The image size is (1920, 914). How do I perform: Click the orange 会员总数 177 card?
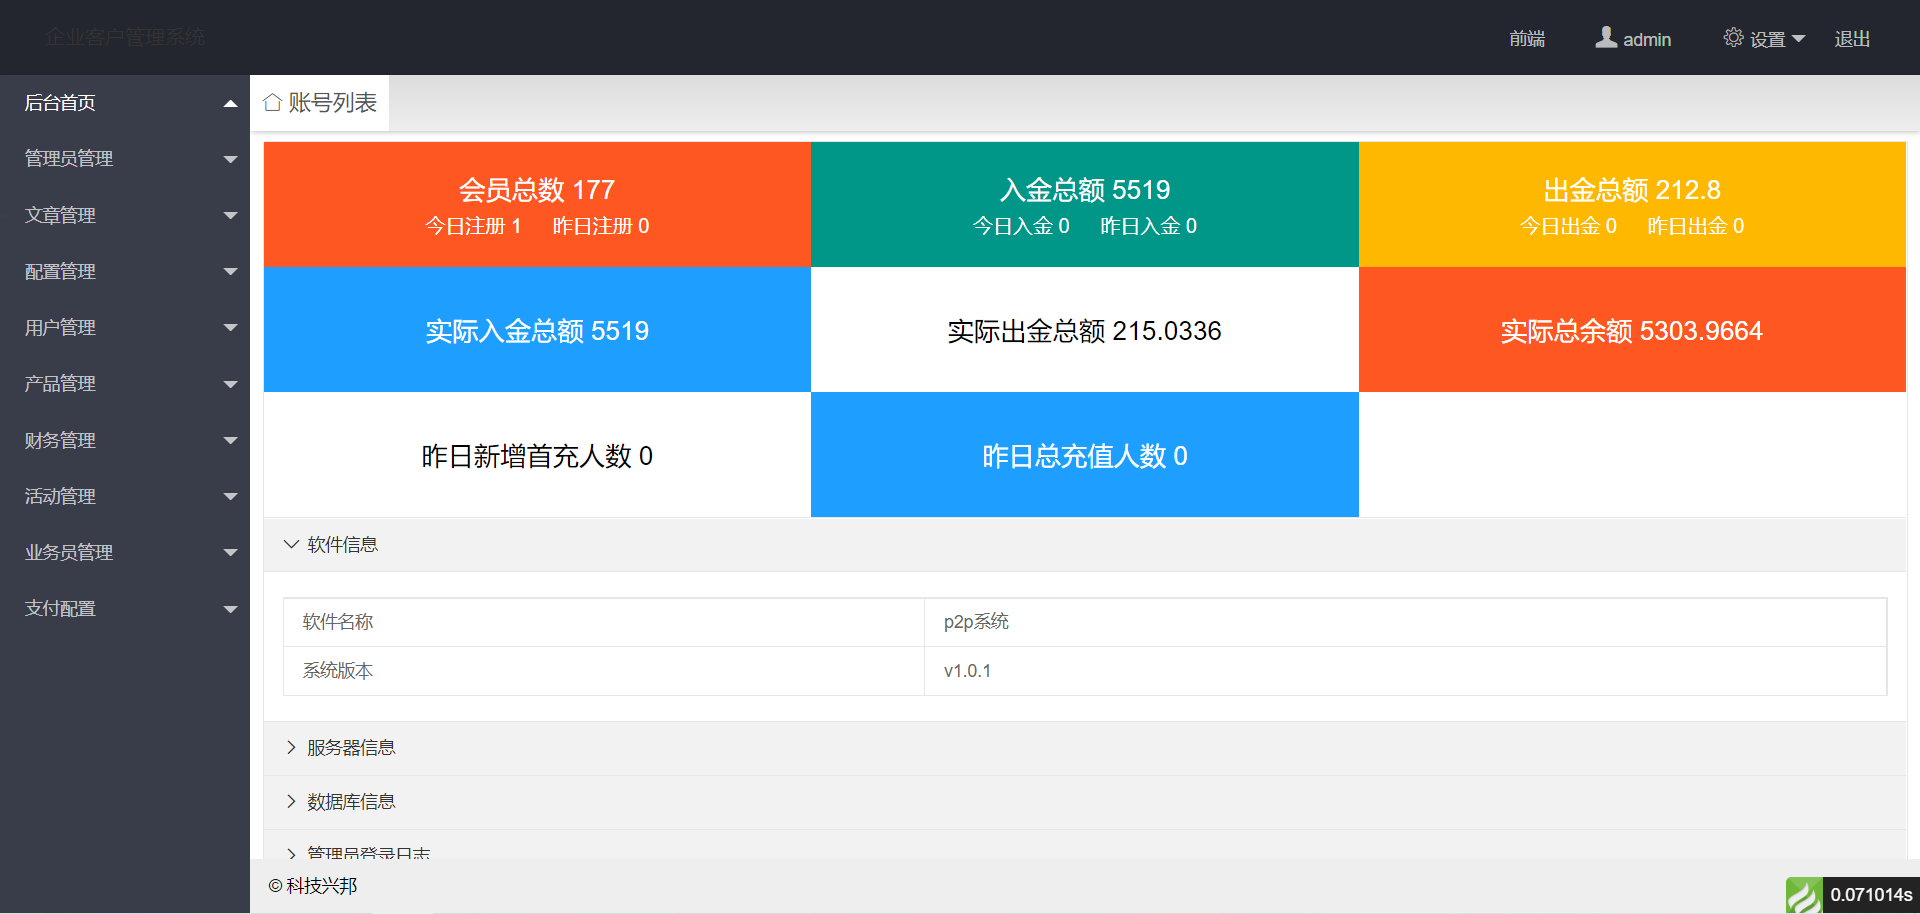pyautogui.click(x=537, y=205)
